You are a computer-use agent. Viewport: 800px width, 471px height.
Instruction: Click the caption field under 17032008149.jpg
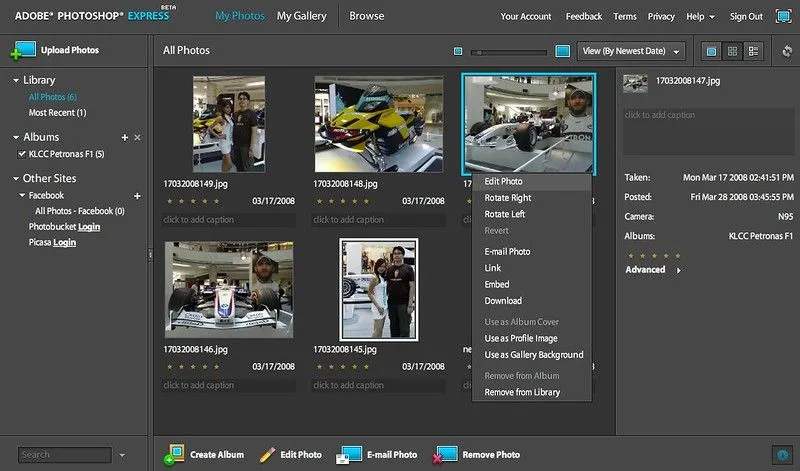tap(229, 220)
